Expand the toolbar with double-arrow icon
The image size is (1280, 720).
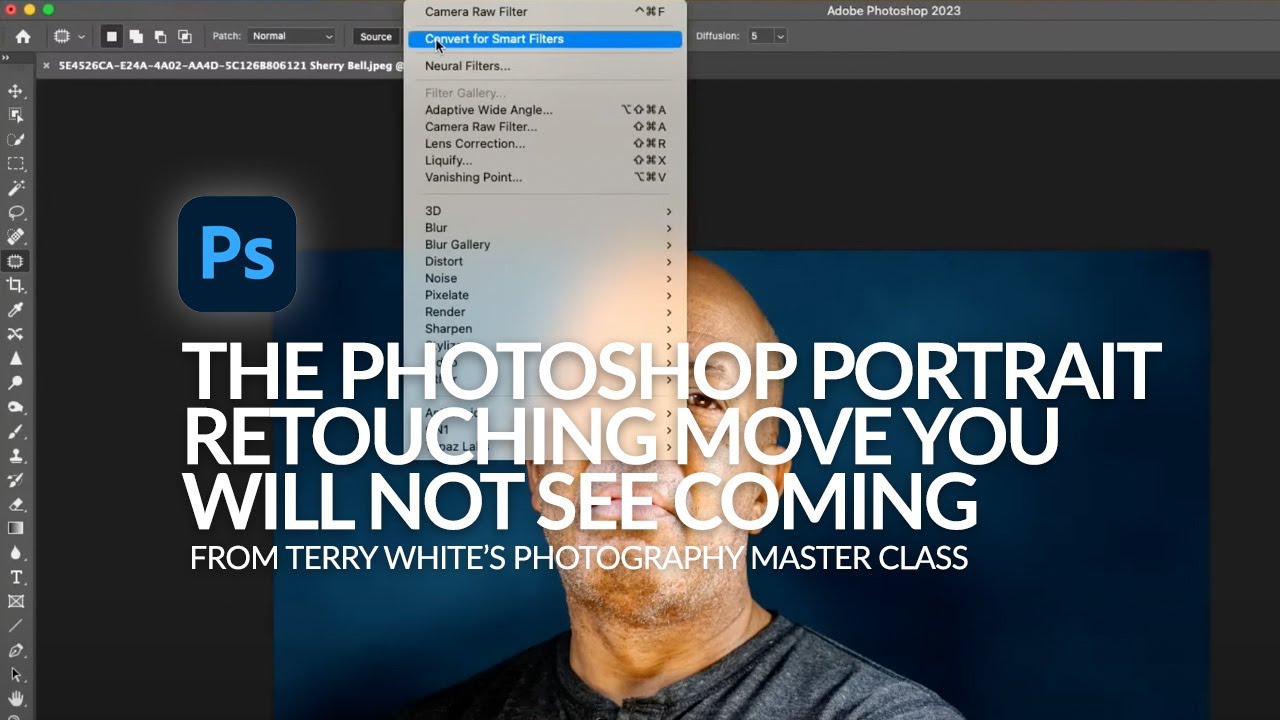pyautogui.click(x=6, y=58)
